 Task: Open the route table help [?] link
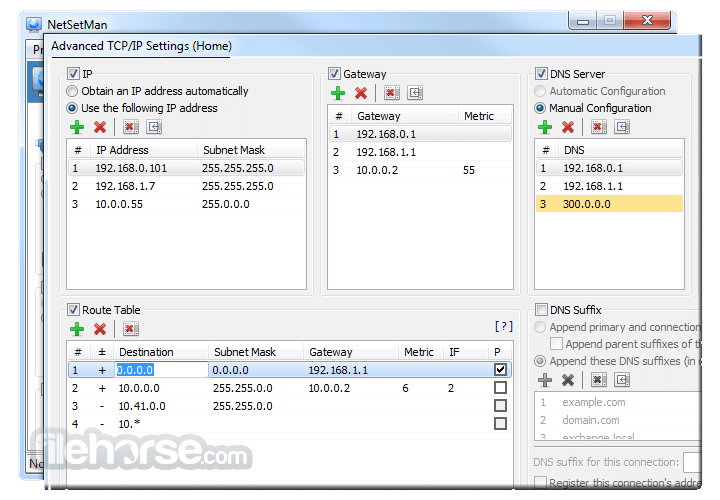pyautogui.click(x=504, y=326)
